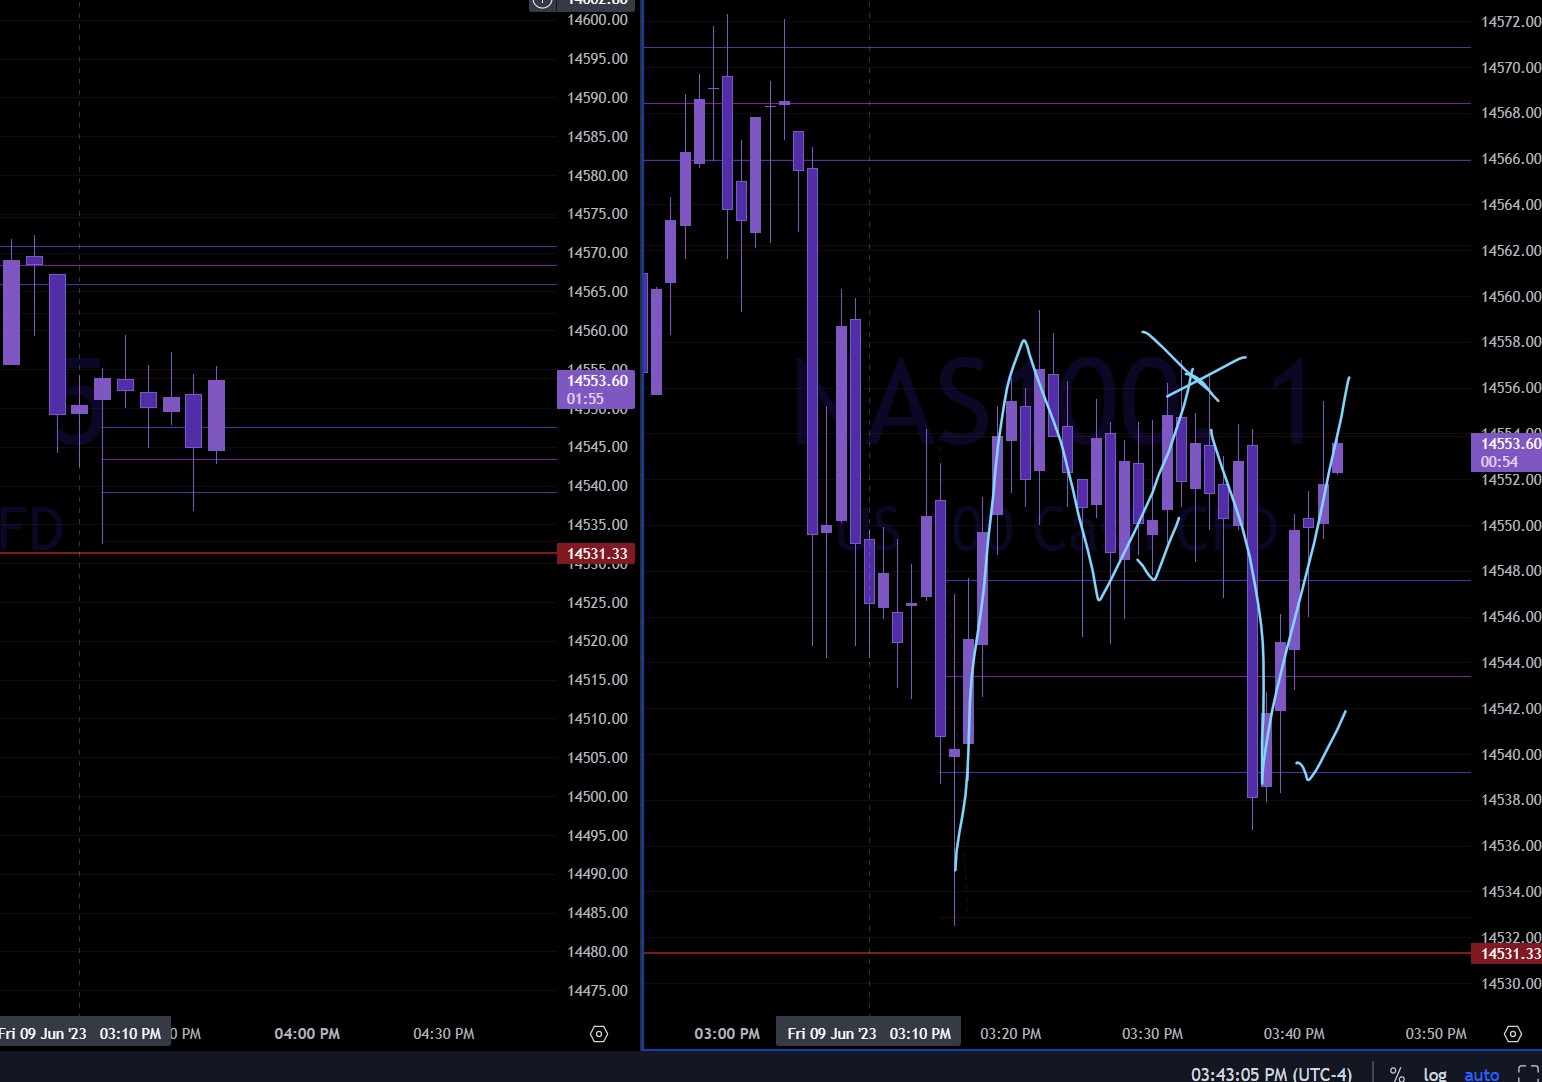
Task: Click the 14565.00 price scale value
Action: (x=597, y=291)
